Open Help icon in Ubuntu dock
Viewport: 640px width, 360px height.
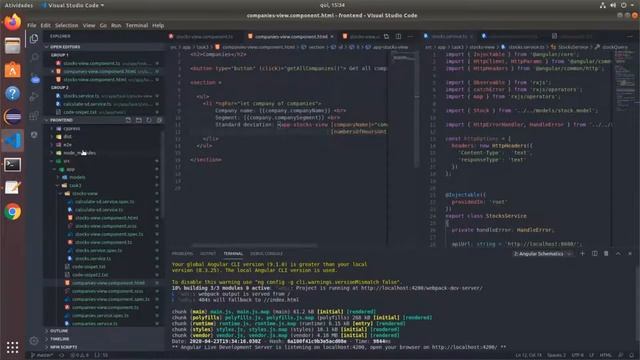[13, 93]
